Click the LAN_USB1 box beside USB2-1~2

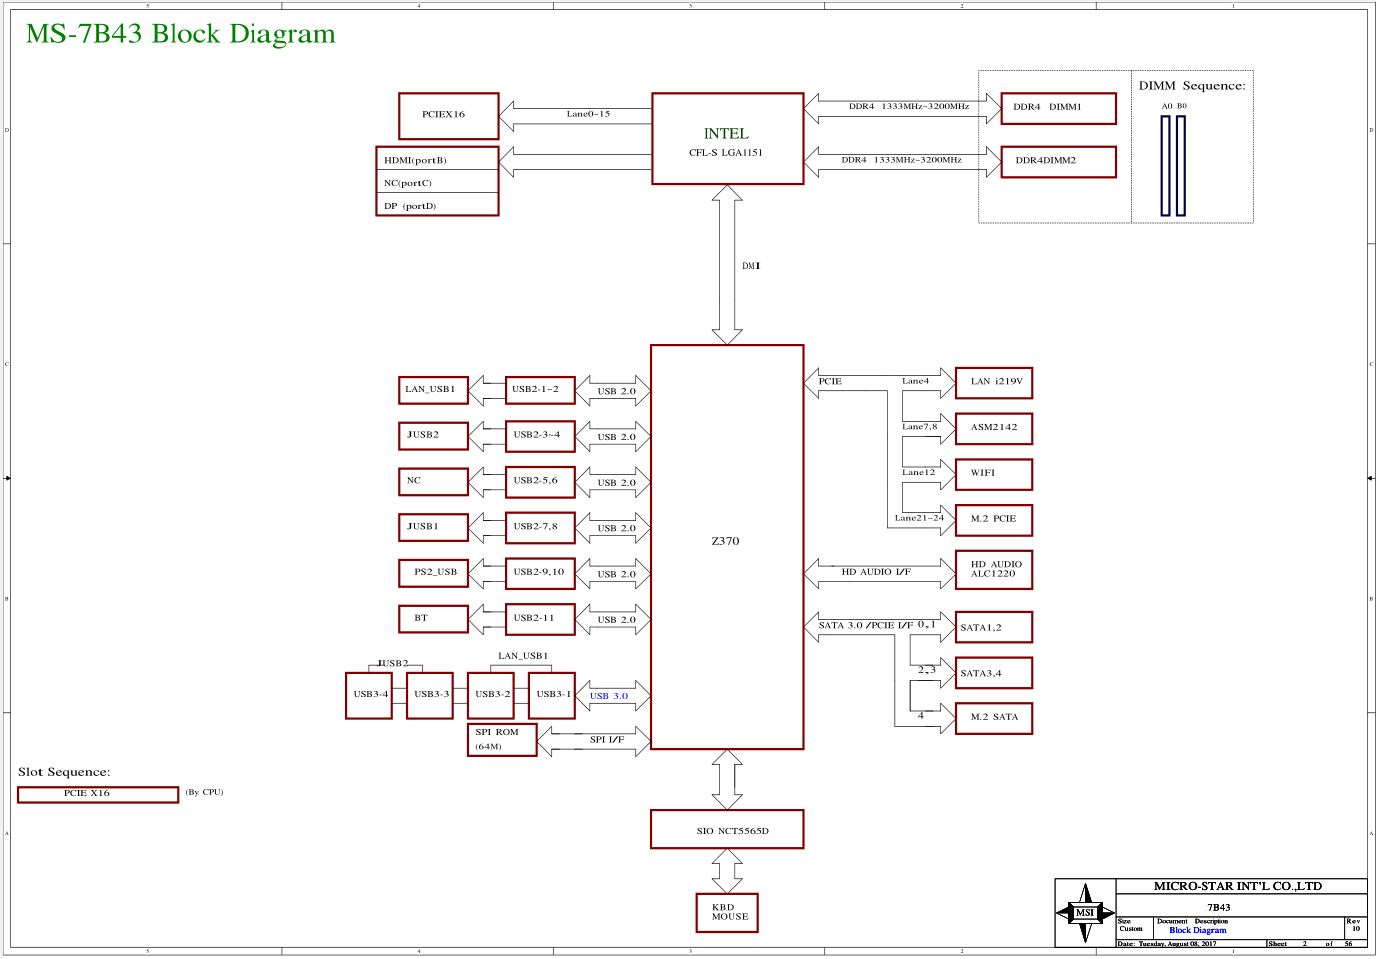433,390
